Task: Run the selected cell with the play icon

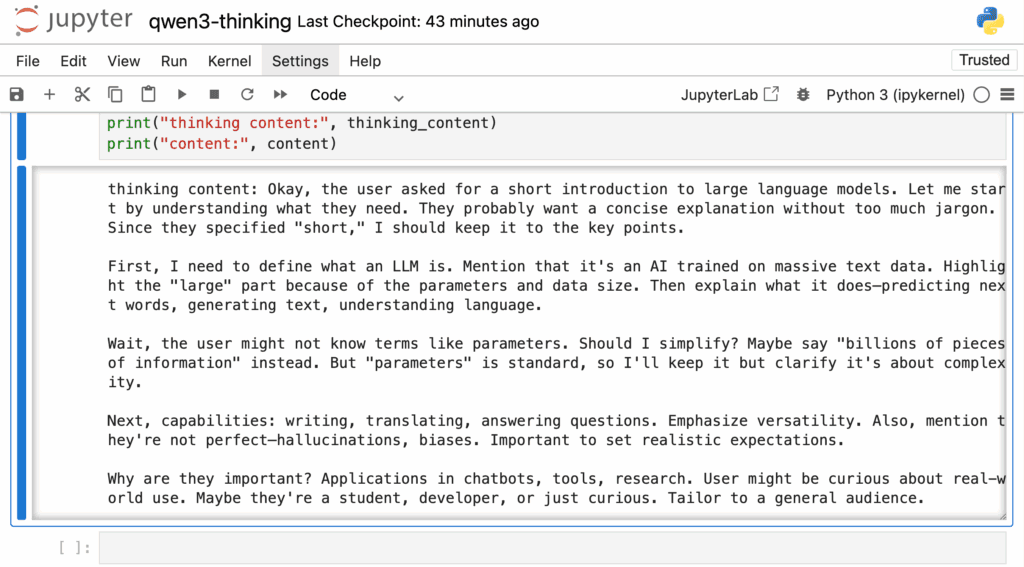Action: (x=182, y=95)
